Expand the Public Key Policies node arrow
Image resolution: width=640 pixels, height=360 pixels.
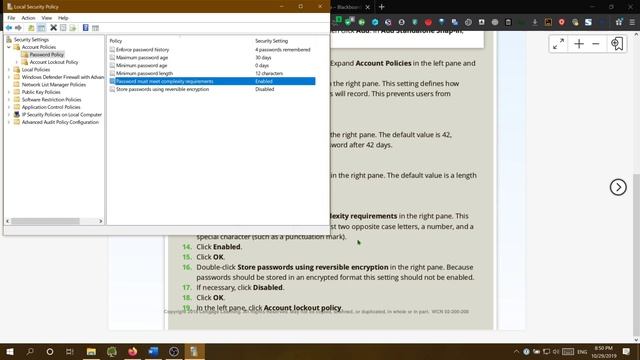coord(9,92)
